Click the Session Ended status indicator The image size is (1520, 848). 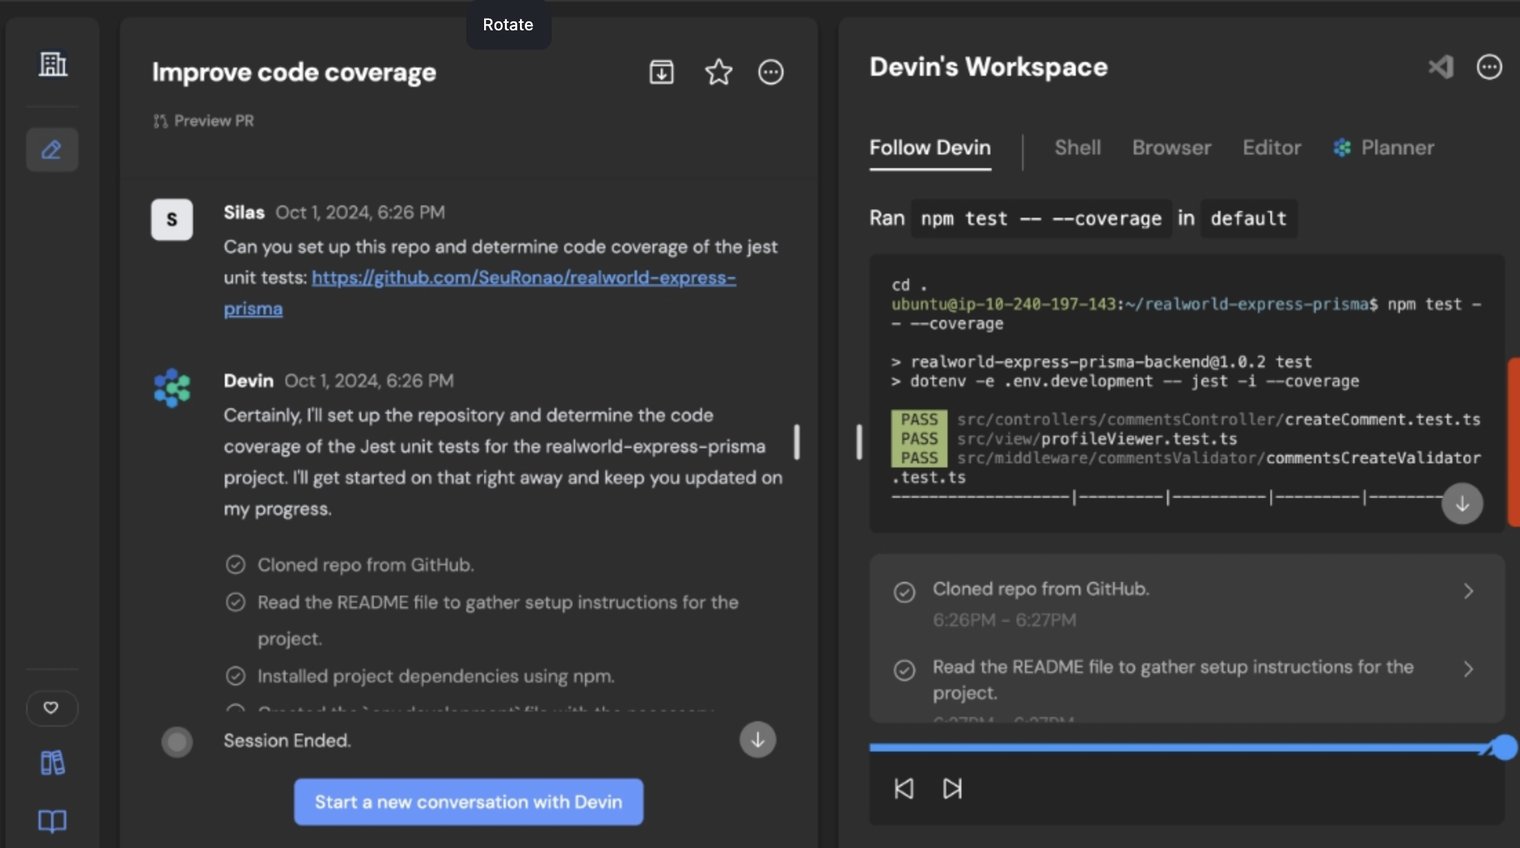tap(177, 741)
